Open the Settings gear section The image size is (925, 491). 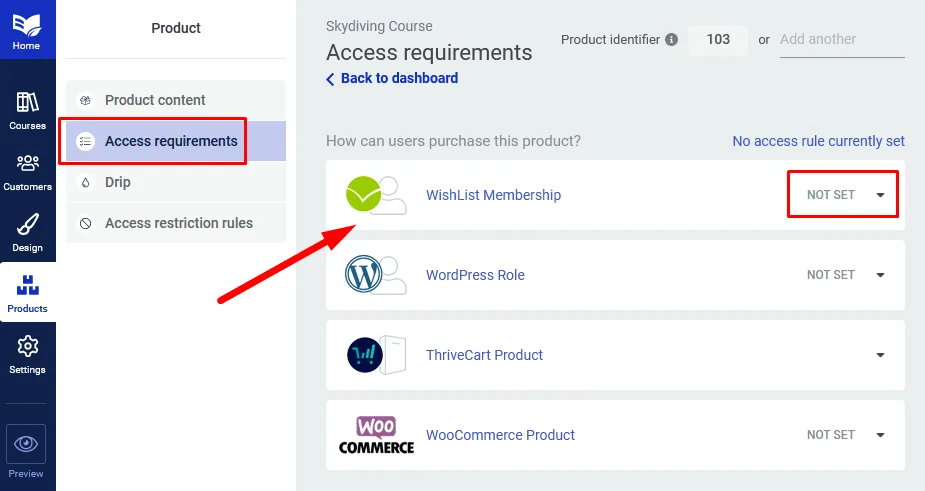click(x=27, y=355)
